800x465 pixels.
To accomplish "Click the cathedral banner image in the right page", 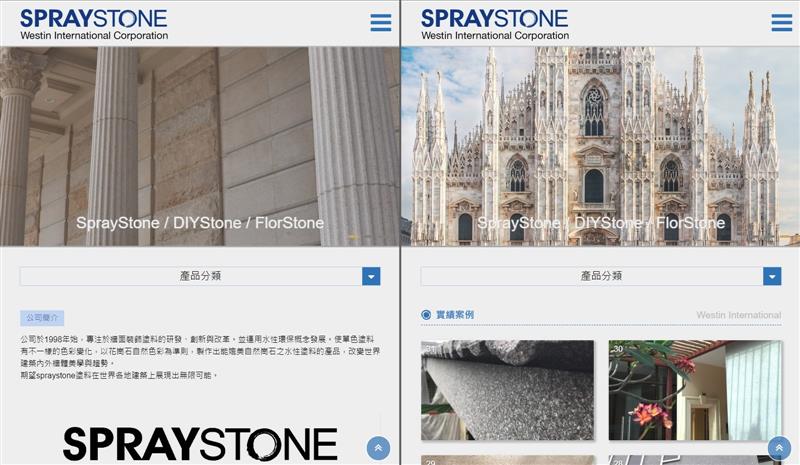I will point(601,146).
